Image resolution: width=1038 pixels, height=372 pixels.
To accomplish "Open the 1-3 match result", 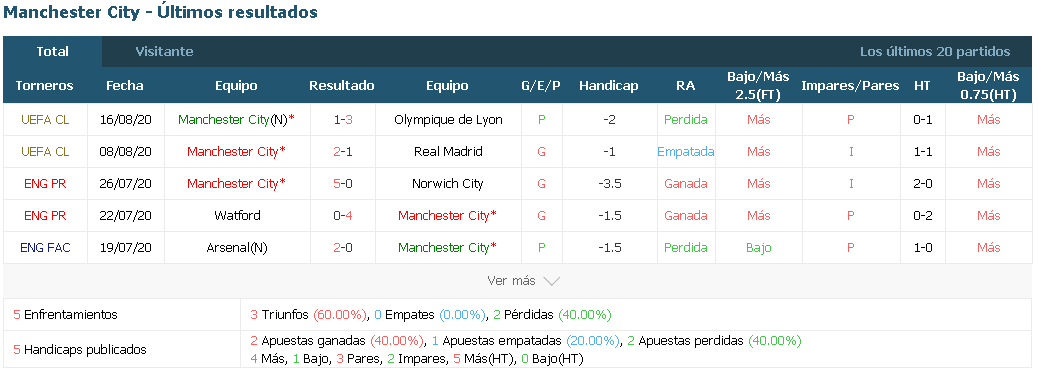I will pyautogui.click(x=342, y=120).
